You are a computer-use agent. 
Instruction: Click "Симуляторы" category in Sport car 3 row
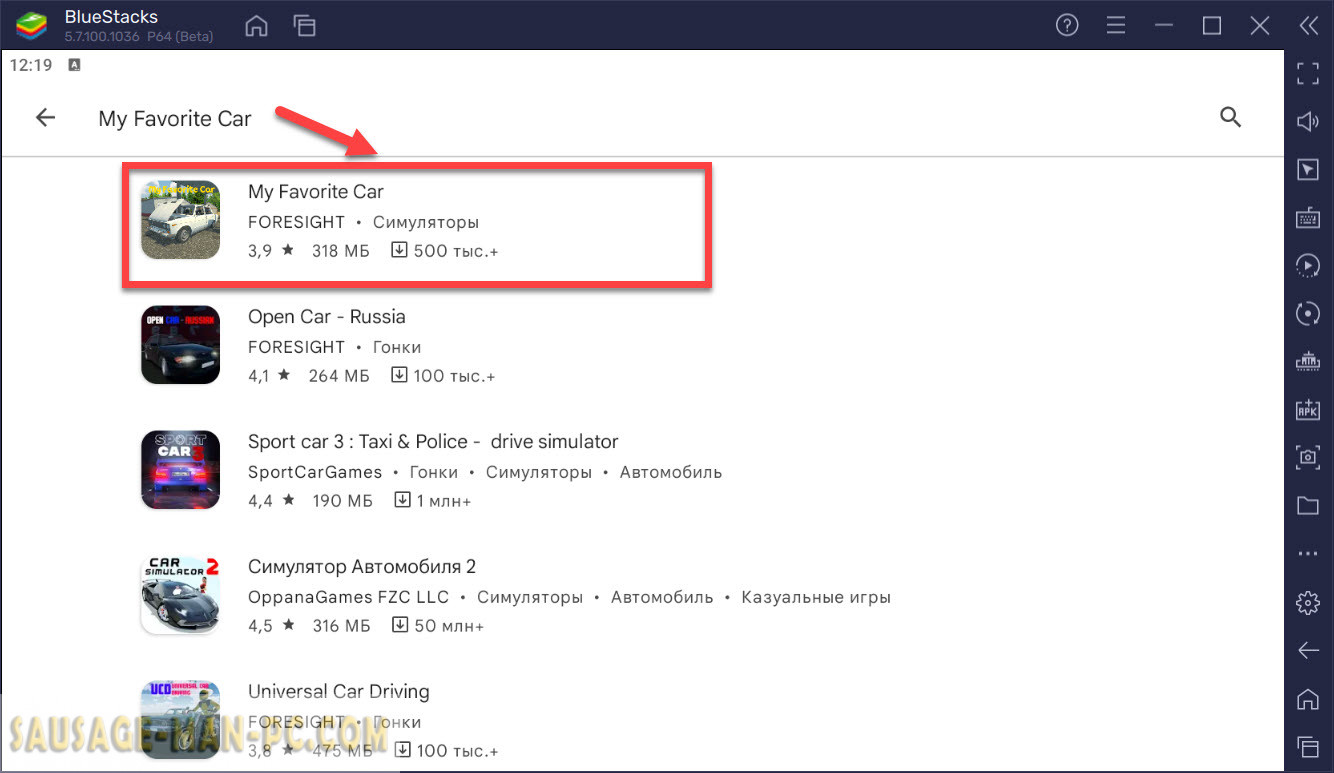pos(539,472)
